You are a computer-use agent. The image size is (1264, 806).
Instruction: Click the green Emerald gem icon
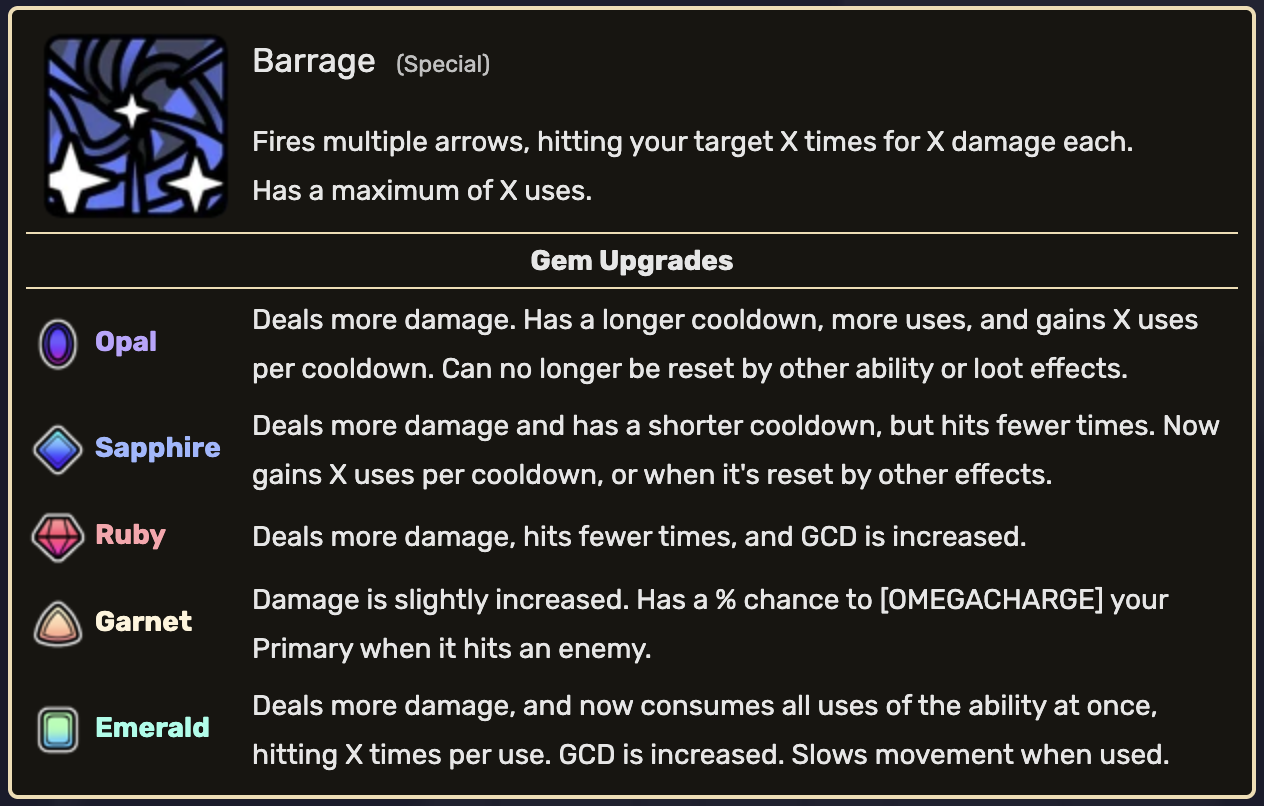tap(57, 728)
